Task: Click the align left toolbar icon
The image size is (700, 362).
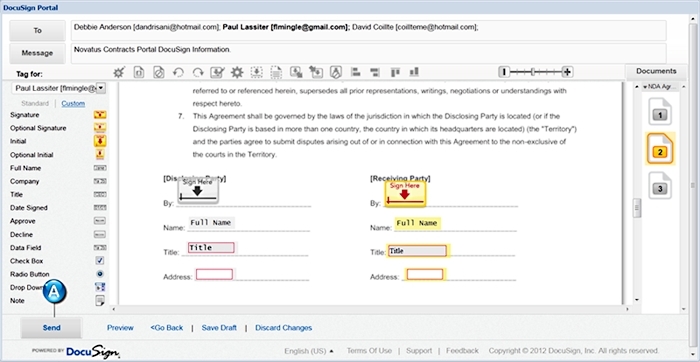Action: 356,72
